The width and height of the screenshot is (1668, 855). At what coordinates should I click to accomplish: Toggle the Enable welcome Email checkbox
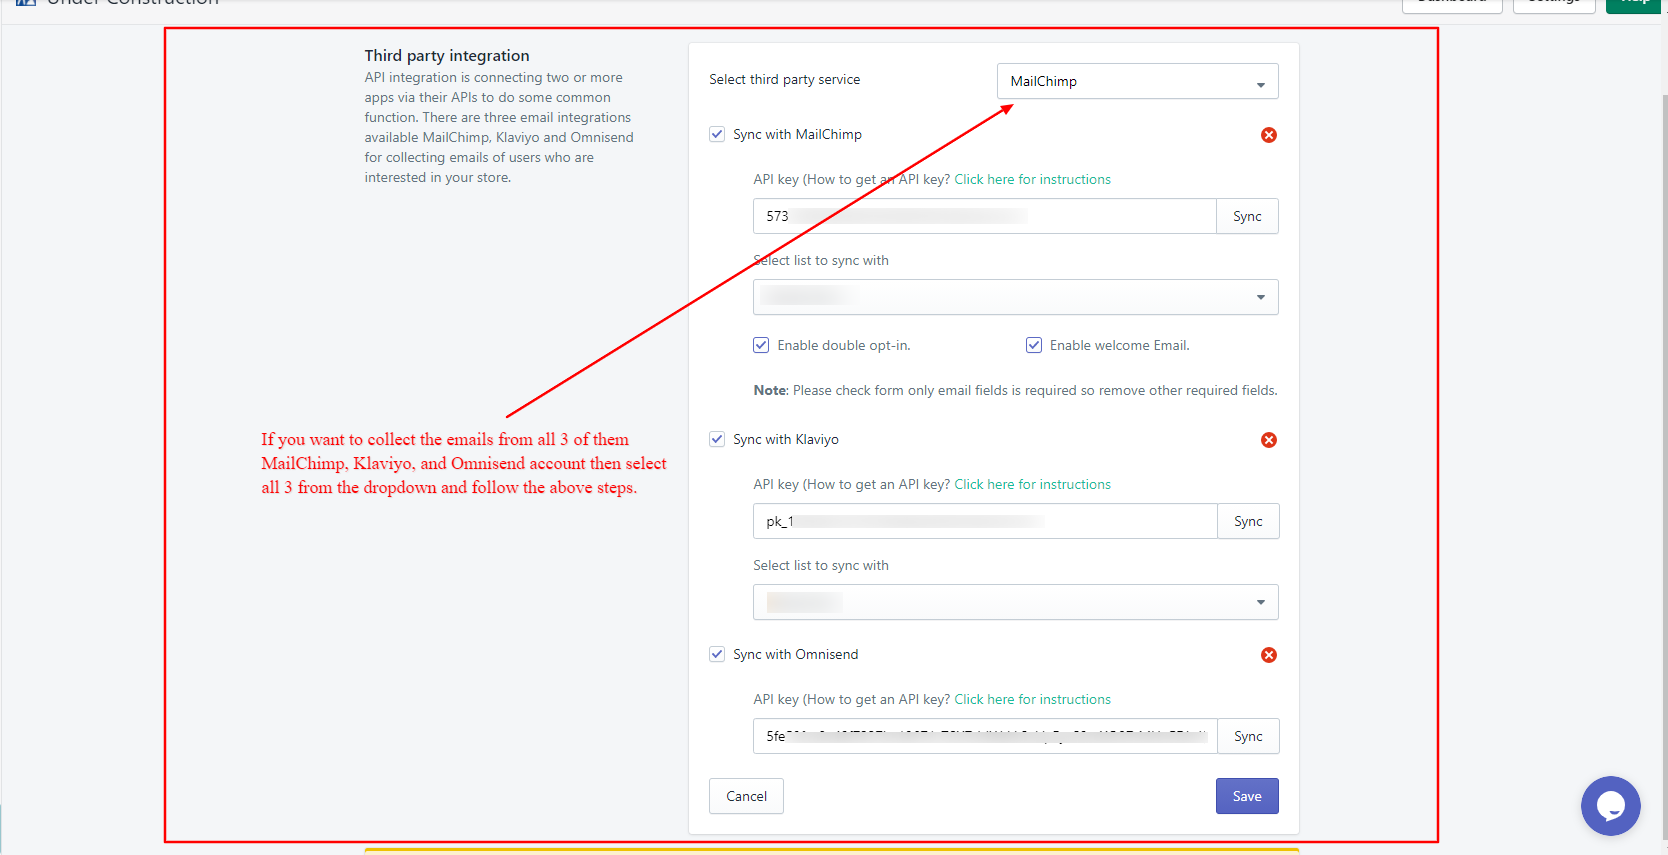(1034, 345)
